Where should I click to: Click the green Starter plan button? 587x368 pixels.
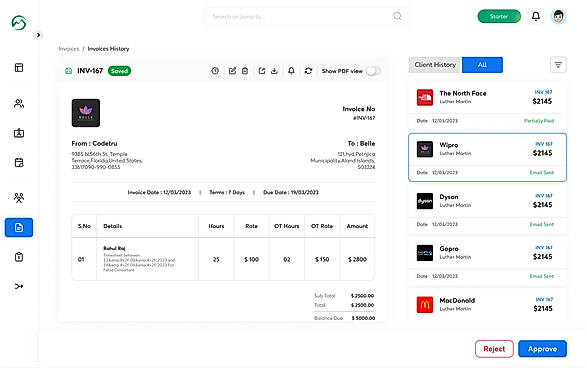(x=499, y=16)
